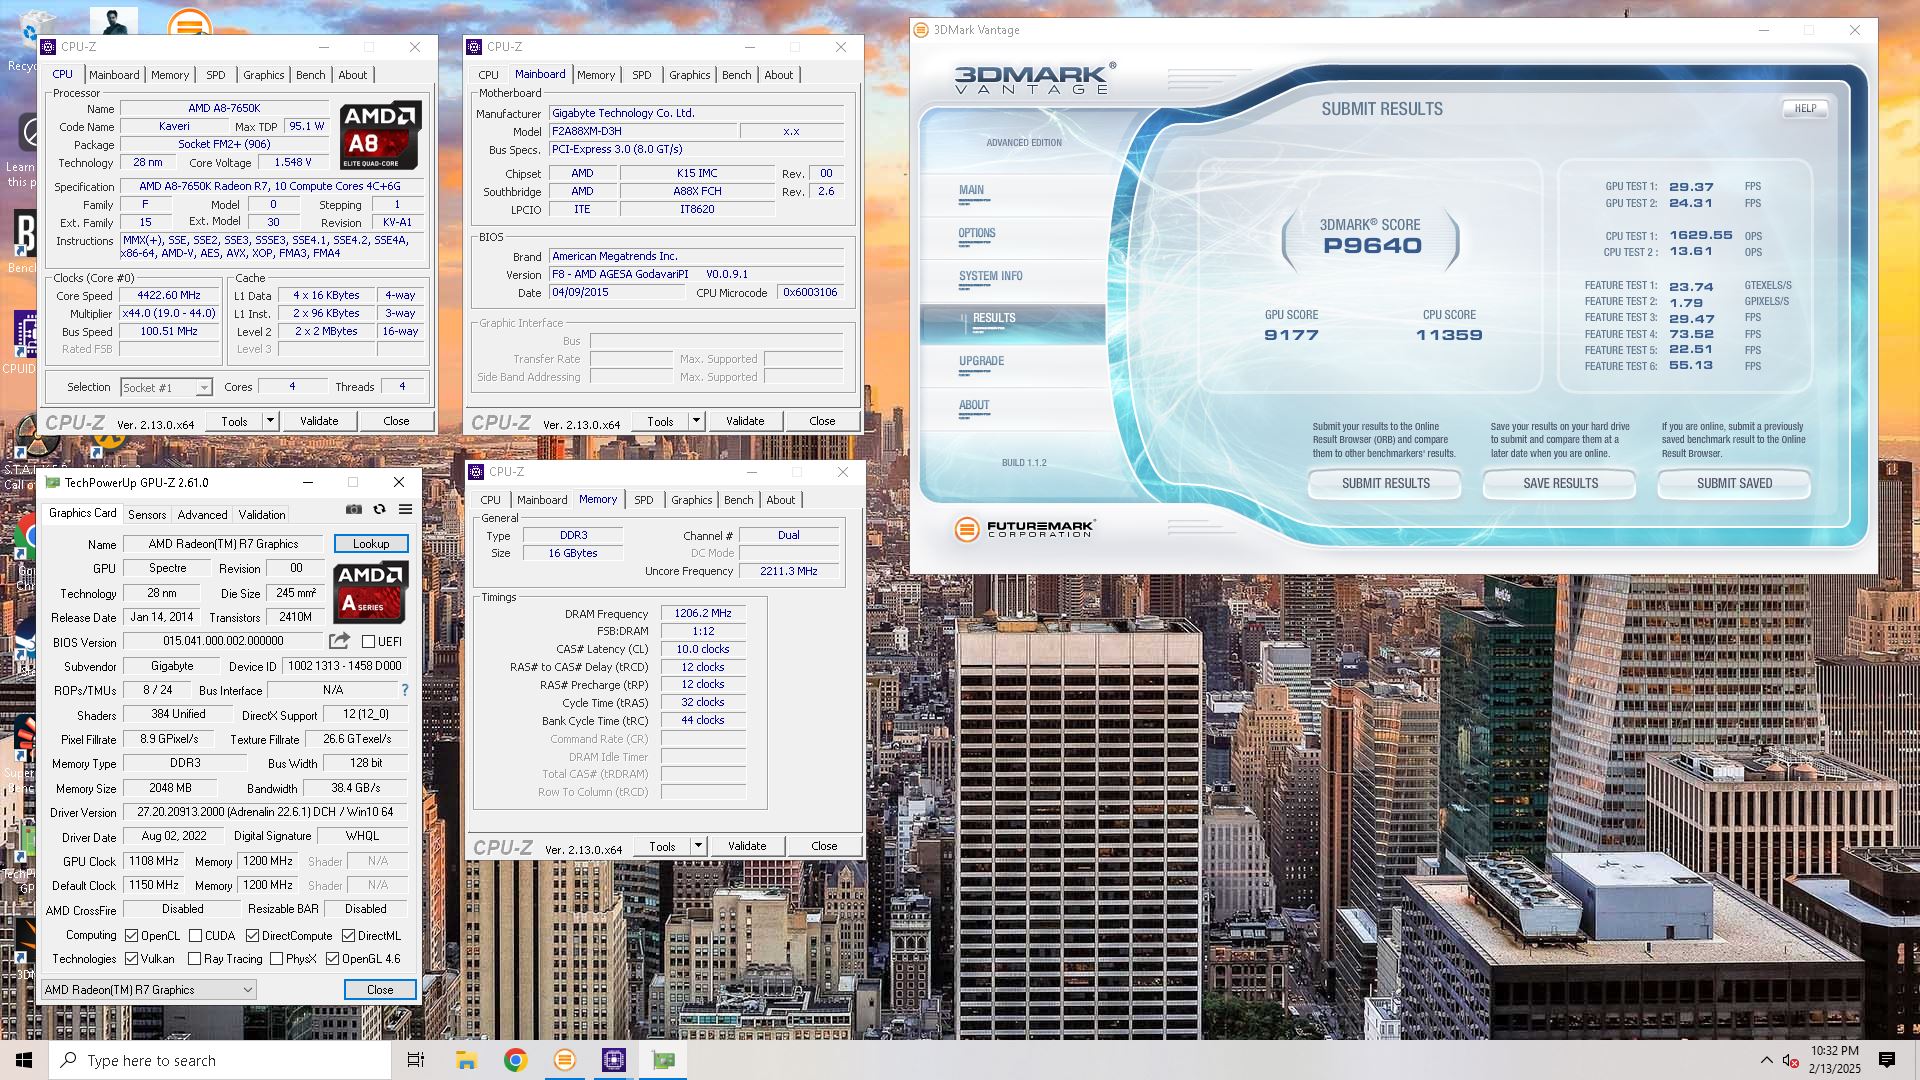Switch to Mainboard tab in CPU window
Screen dimensions: 1920x1080
point(114,75)
